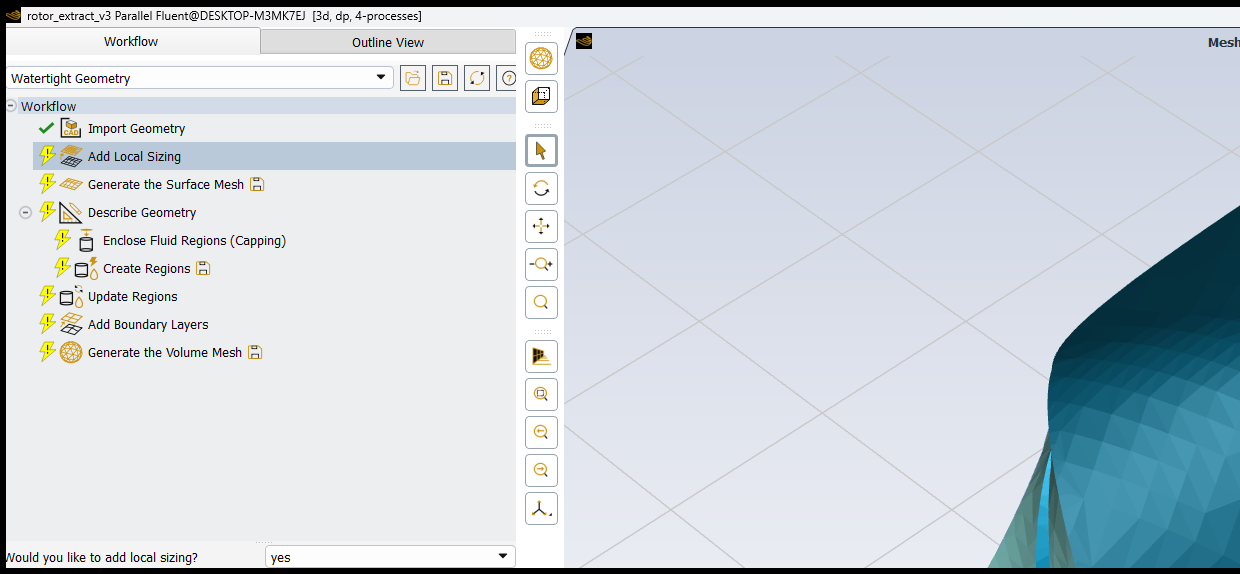
Task: Reset the workflow with the refresh icon
Action: (x=477, y=78)
